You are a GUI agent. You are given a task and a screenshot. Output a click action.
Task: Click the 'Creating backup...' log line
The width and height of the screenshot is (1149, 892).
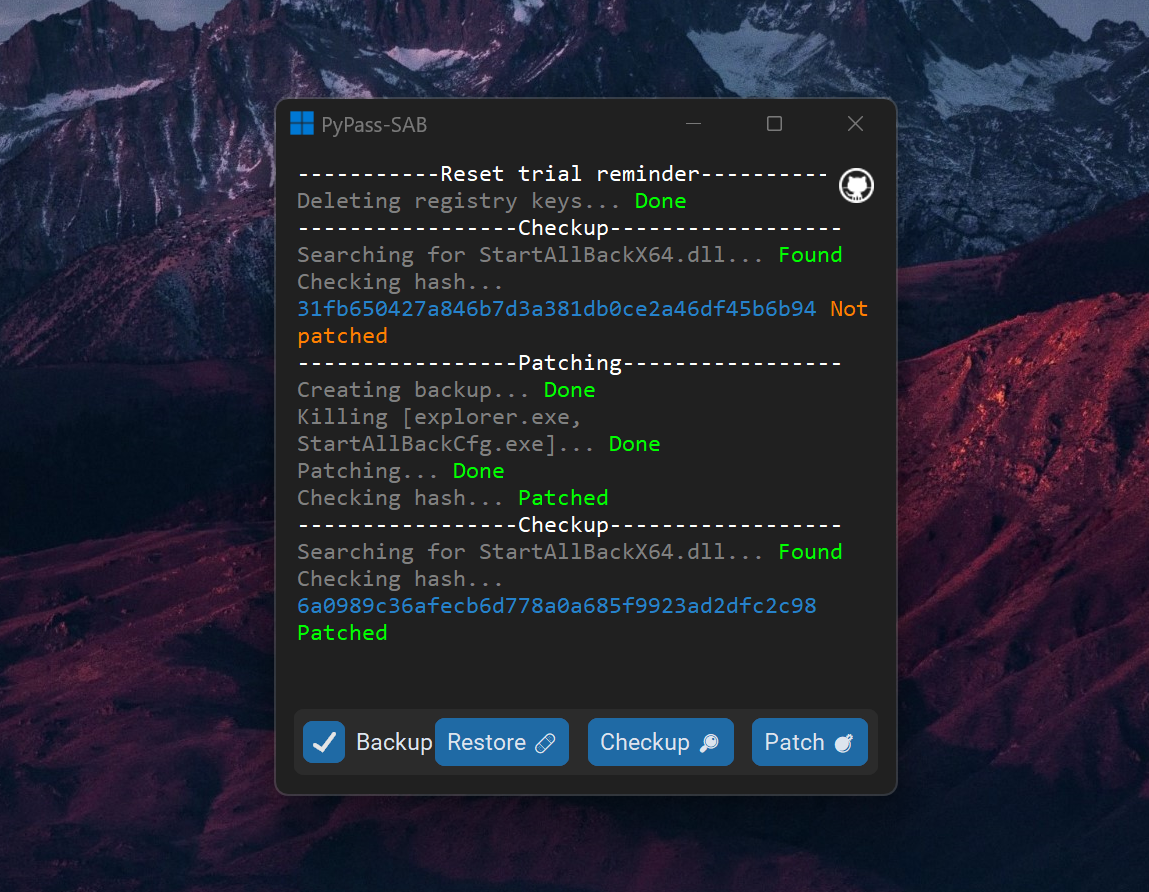(x=446, y=390)
